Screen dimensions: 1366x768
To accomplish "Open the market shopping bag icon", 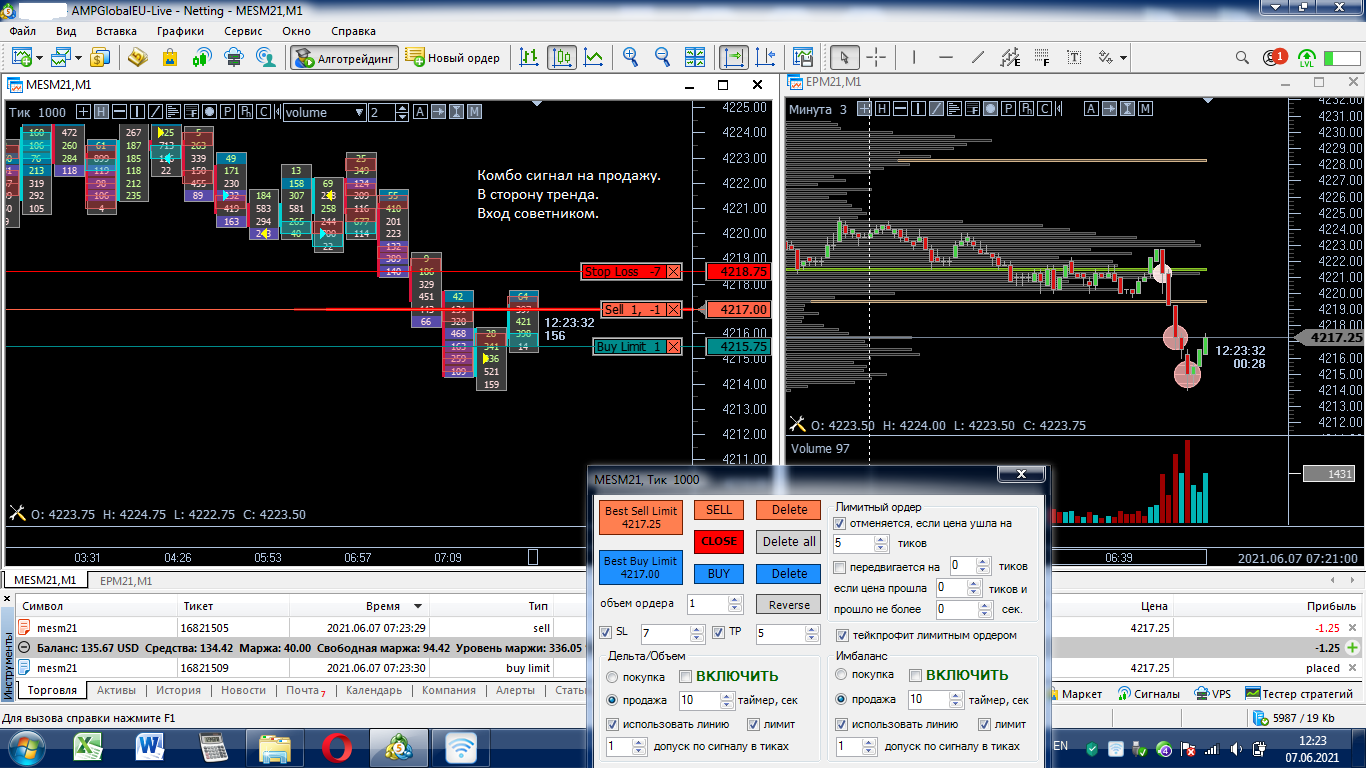I will tap(170, 58).
